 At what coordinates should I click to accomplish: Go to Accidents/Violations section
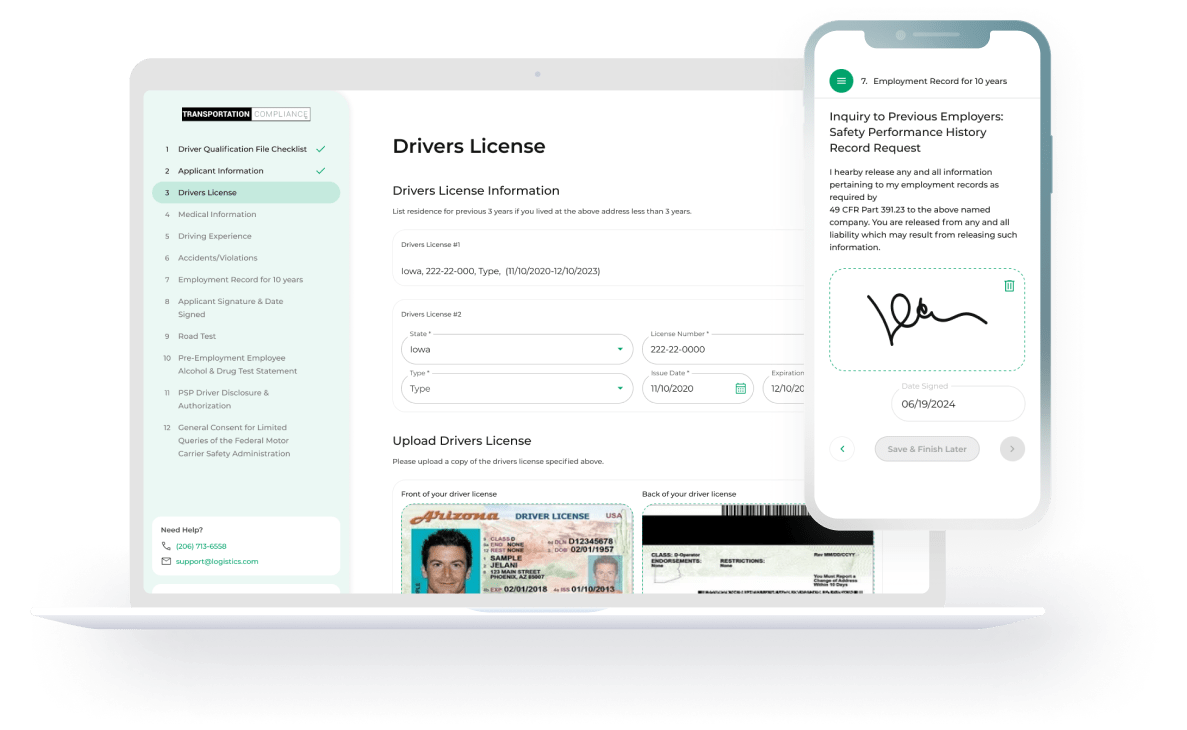(x=217, y=258)
